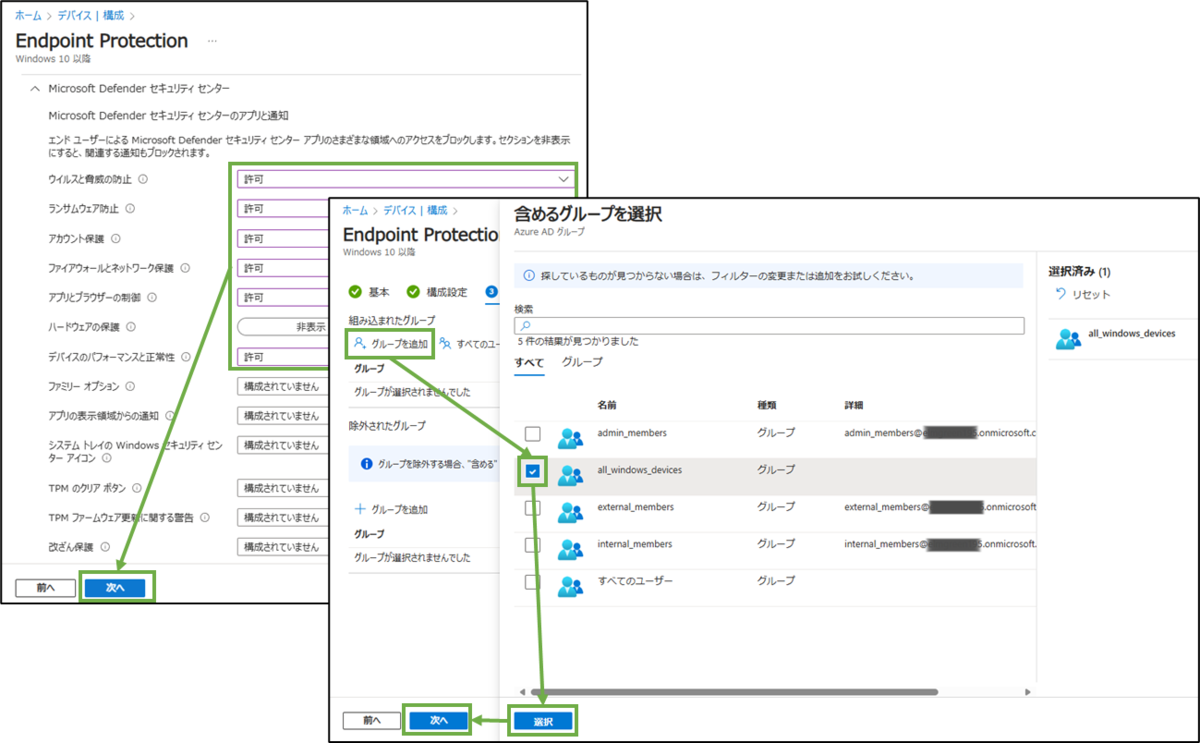Open info tooltip for ランサムウェア防止

click(x=130, y=209)
